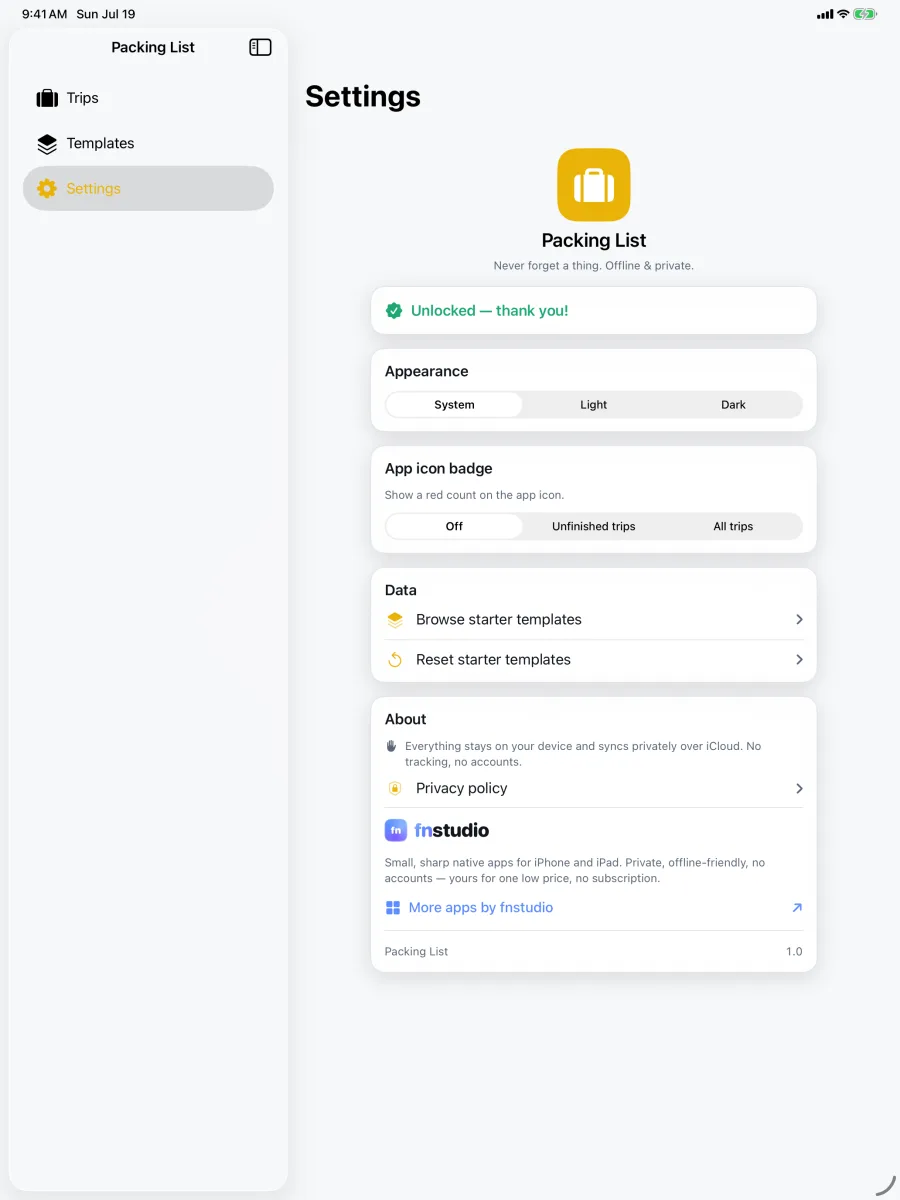Click the 9:41 AM clock in status bar
Image resolution: width=900 pixels, height=1200 pixels.
(45, 14)
